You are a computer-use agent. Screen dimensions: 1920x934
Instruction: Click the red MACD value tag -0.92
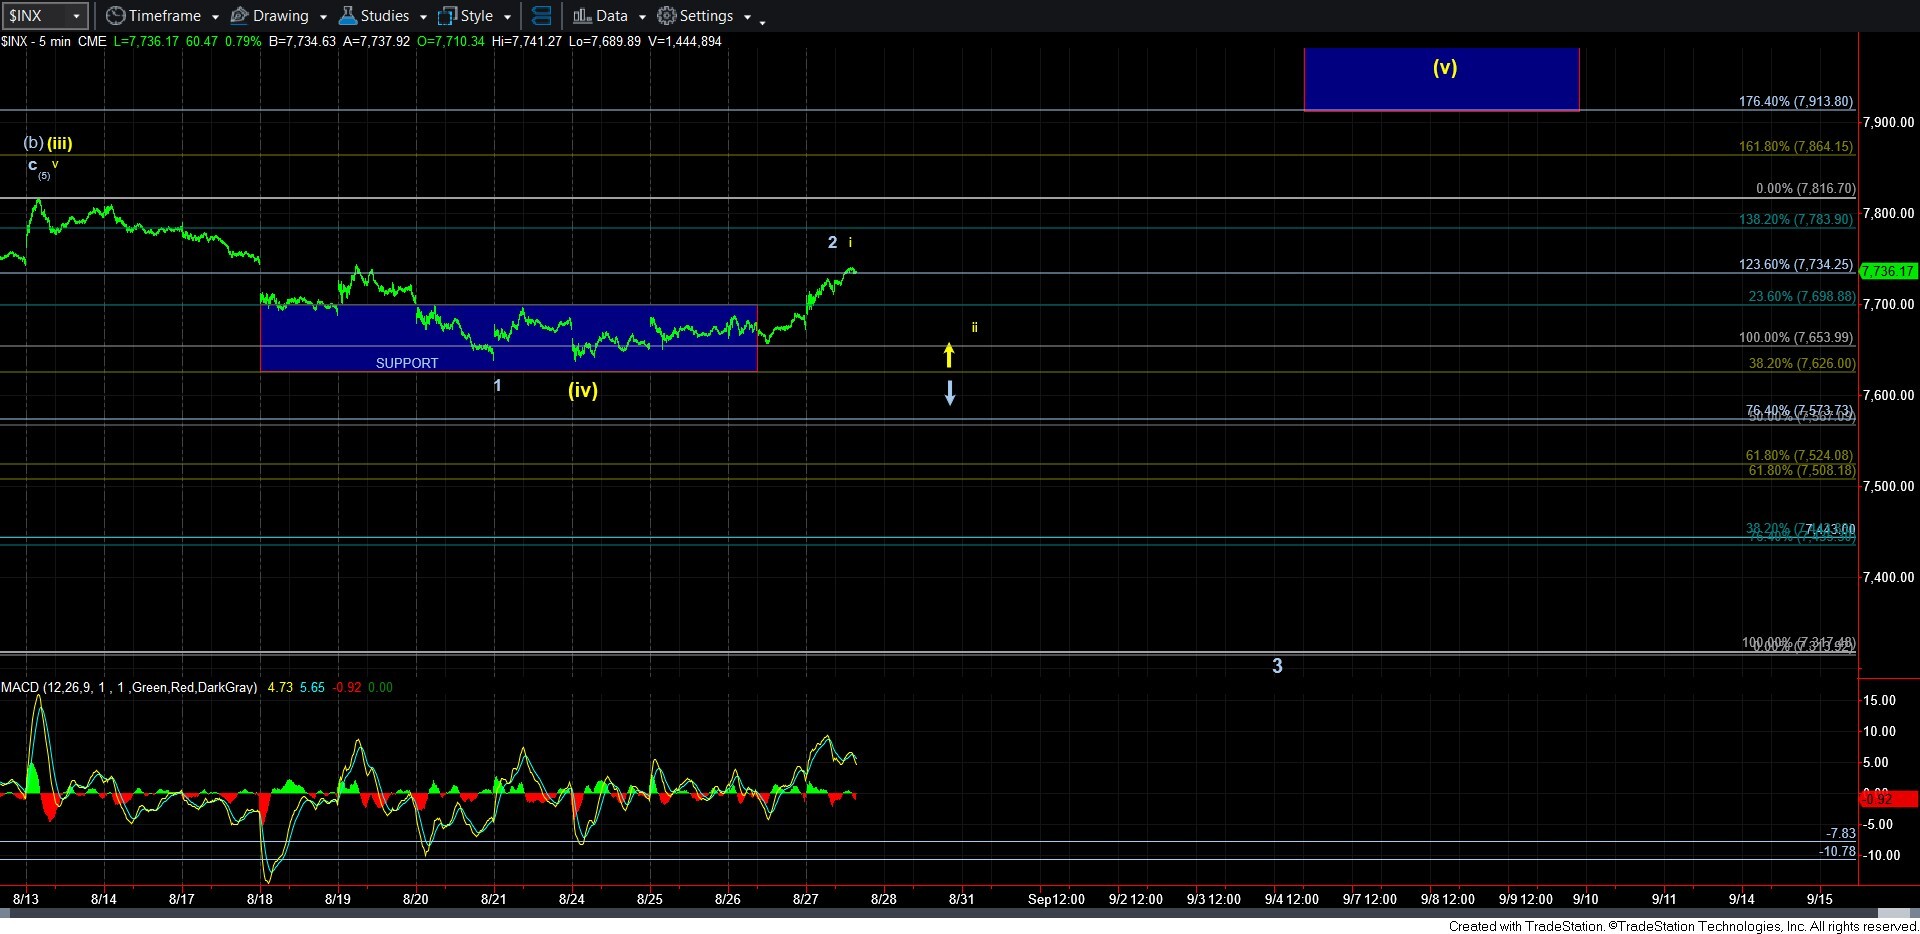[1888, 798]
